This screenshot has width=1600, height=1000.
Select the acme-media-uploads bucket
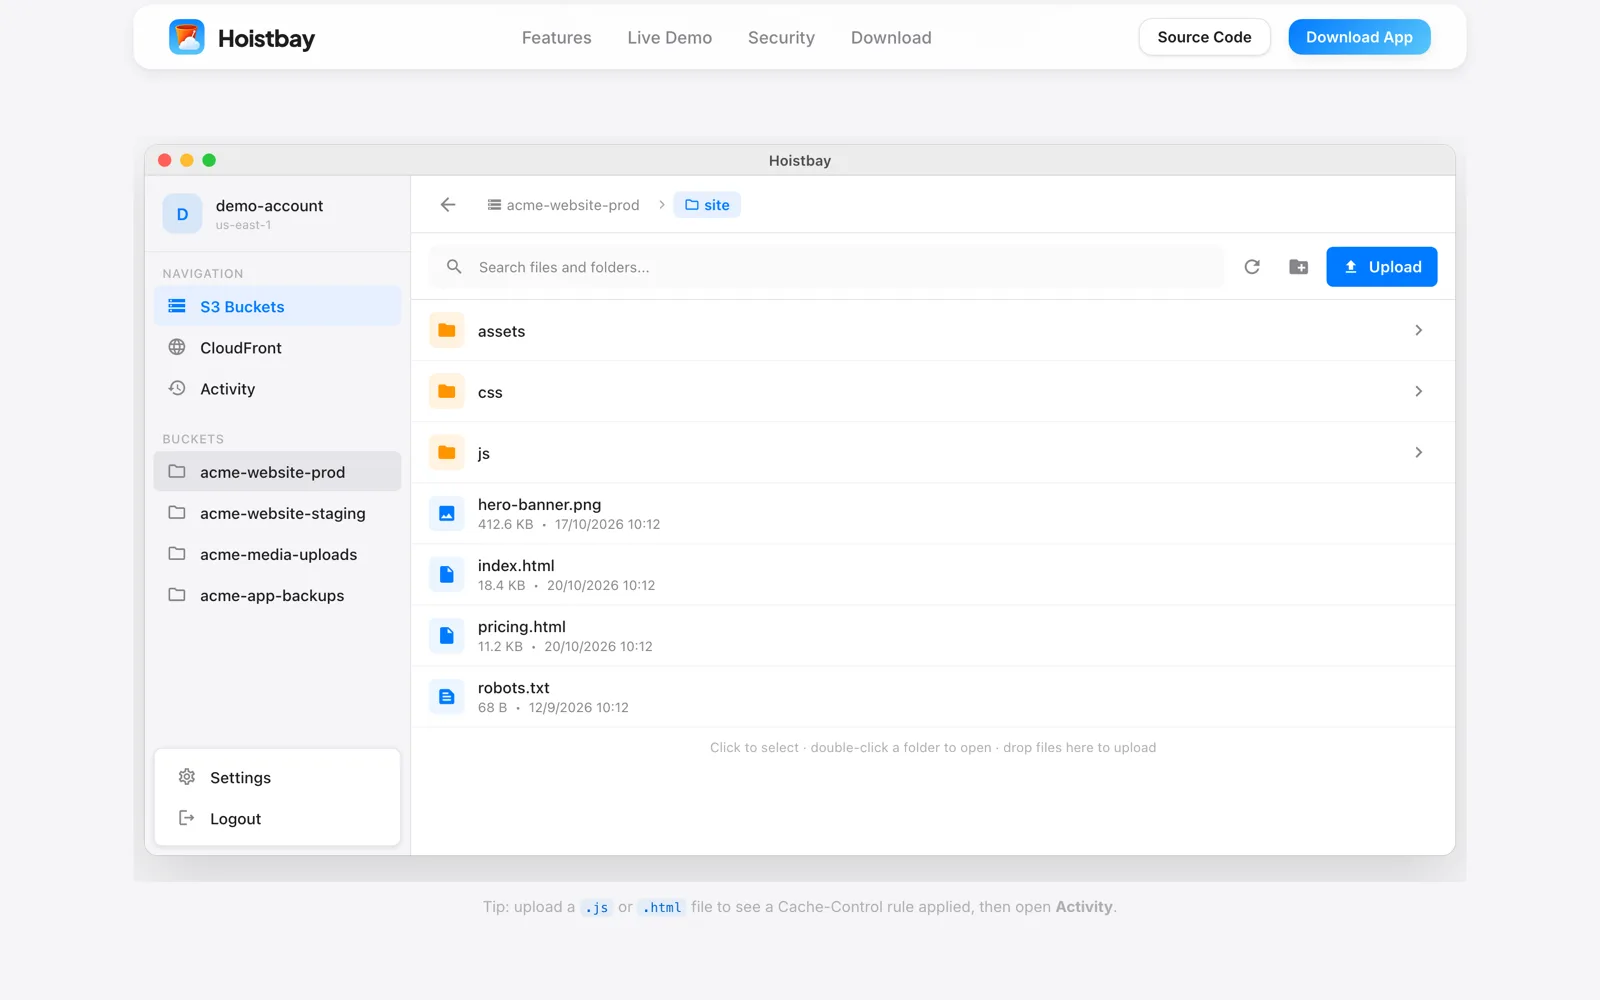(x=277, y=554)
